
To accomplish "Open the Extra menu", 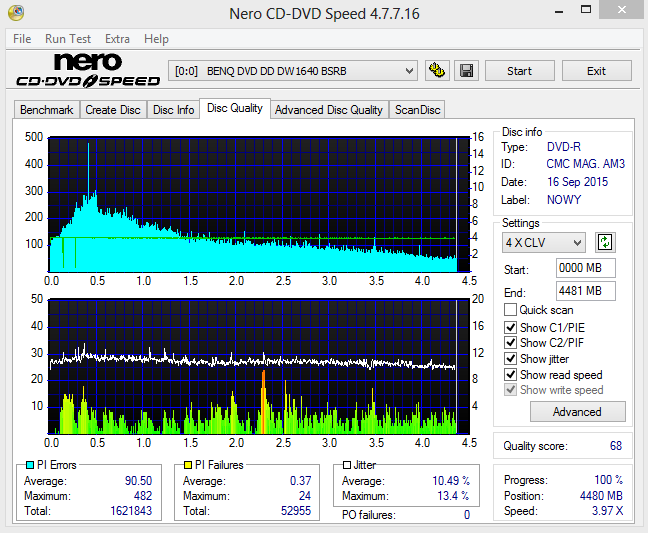I will [117, 39].
